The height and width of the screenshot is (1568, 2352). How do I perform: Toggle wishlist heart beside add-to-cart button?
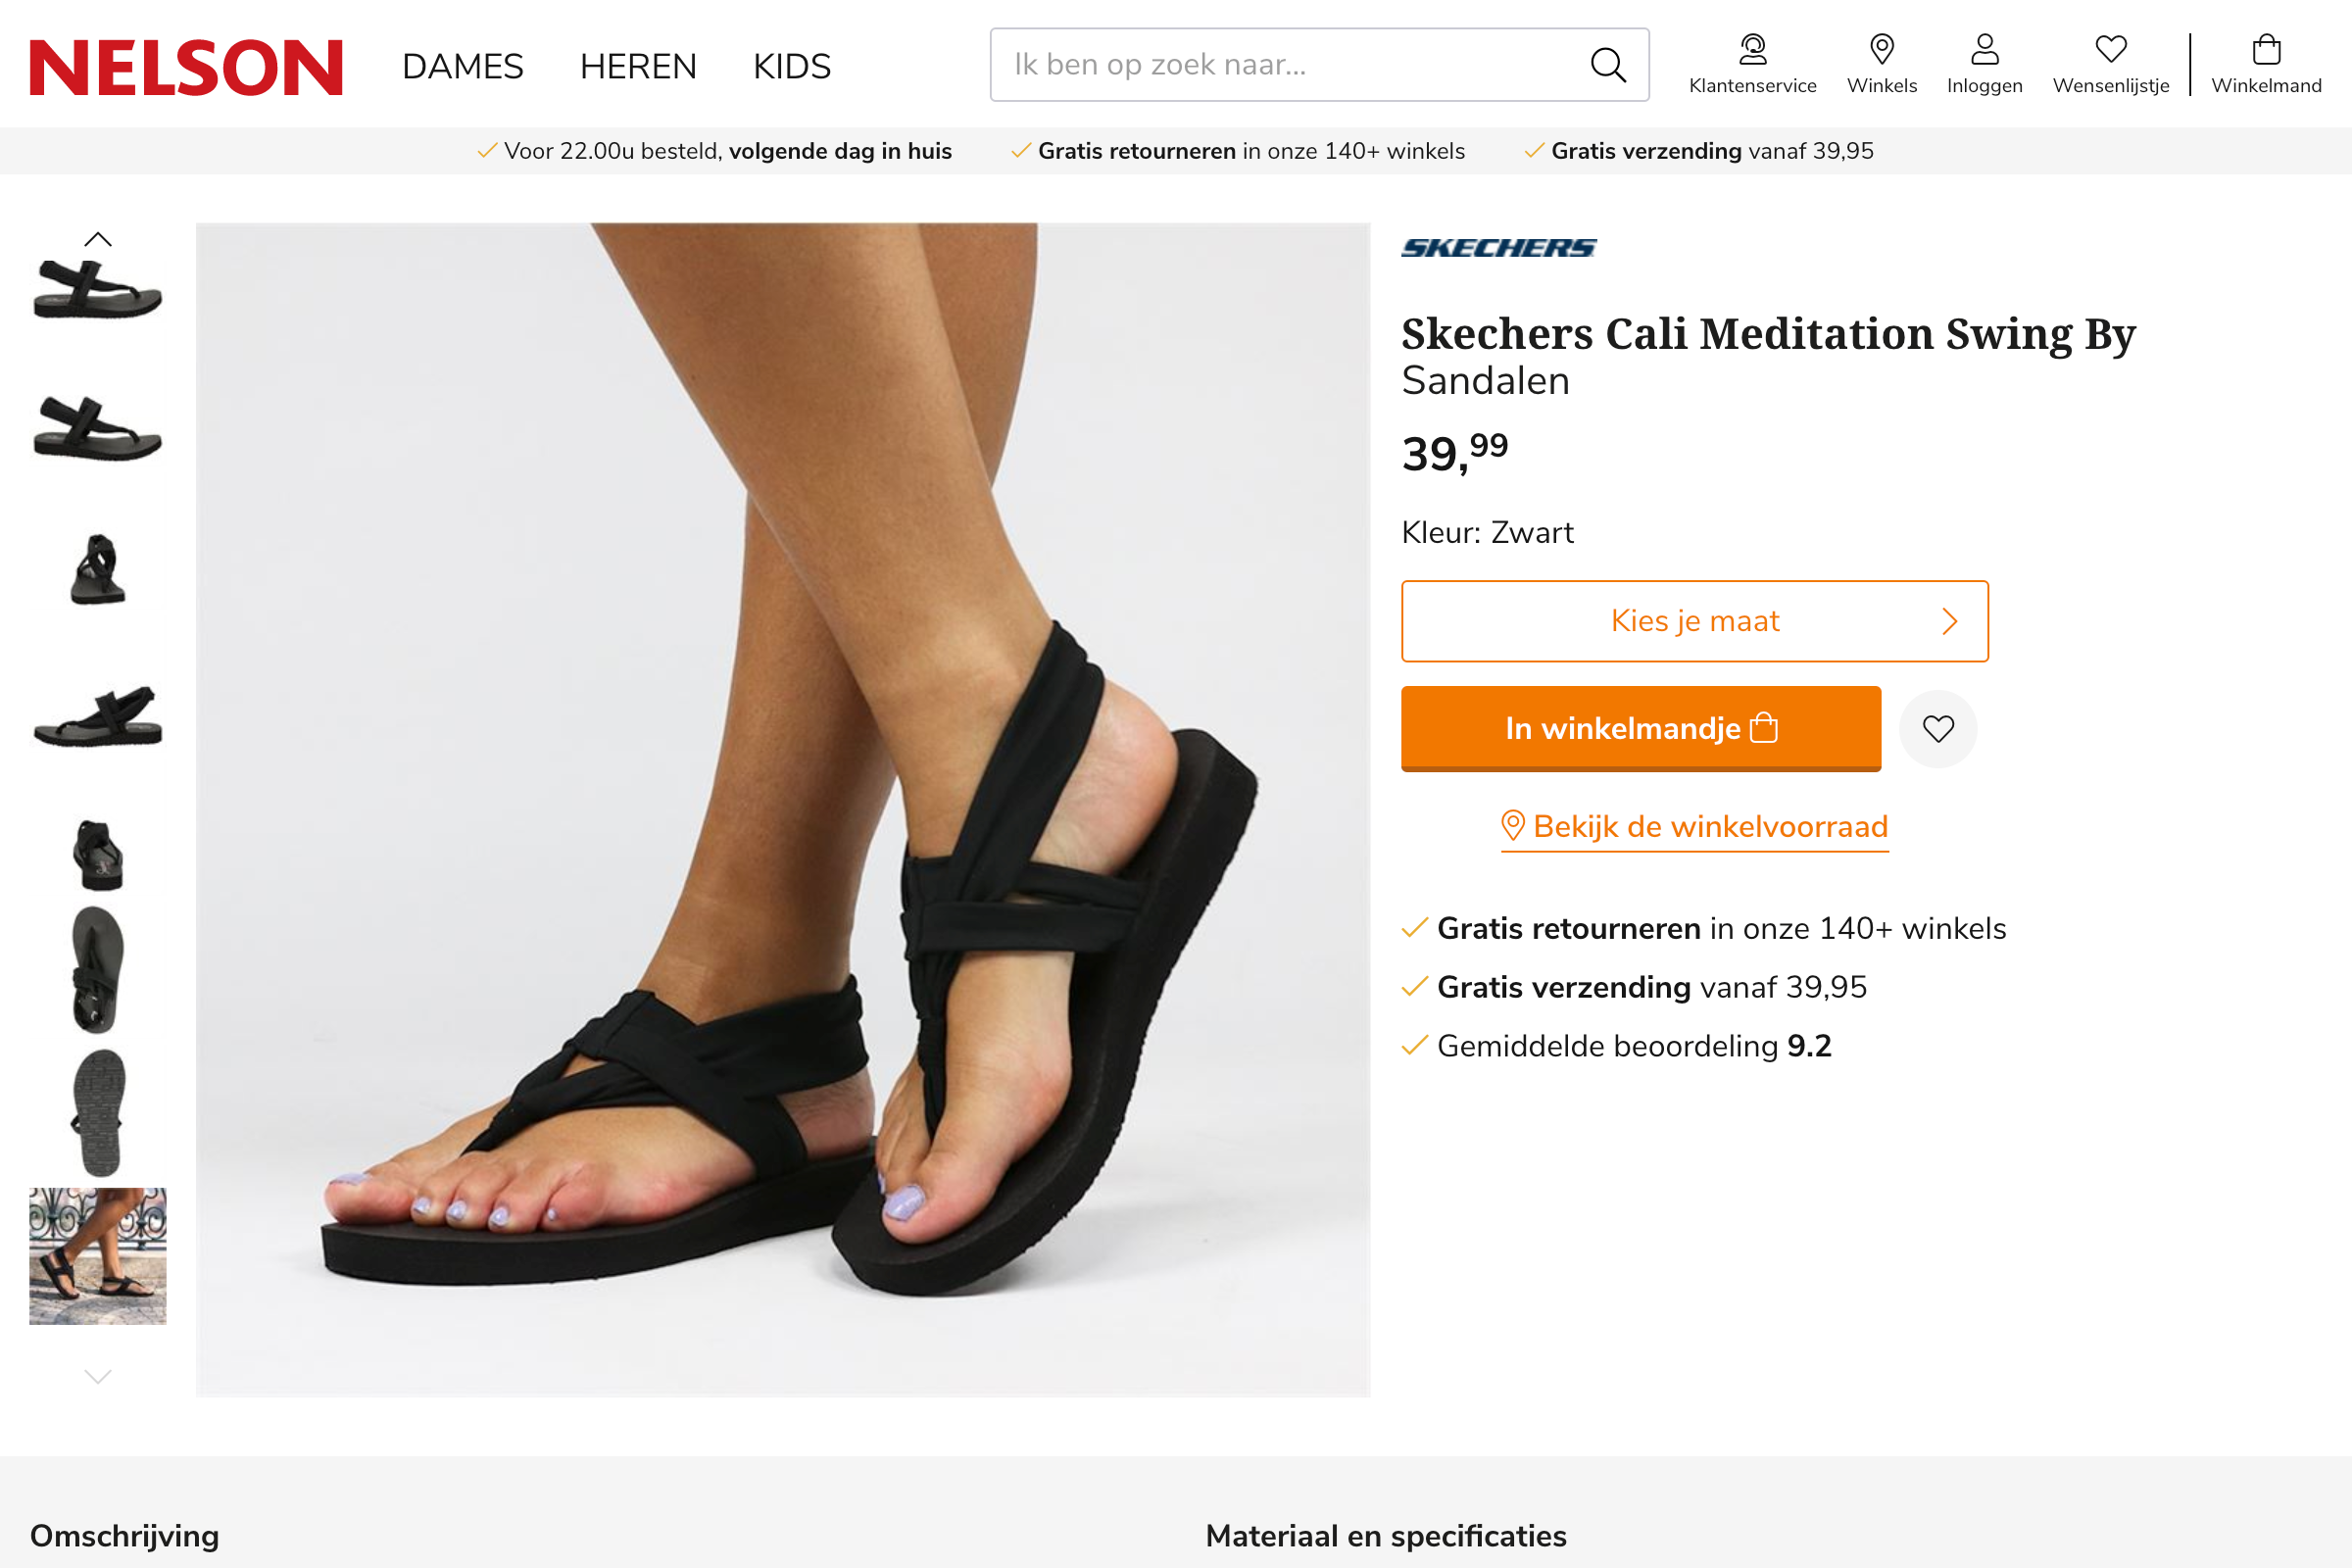[x=1937, y=729]
